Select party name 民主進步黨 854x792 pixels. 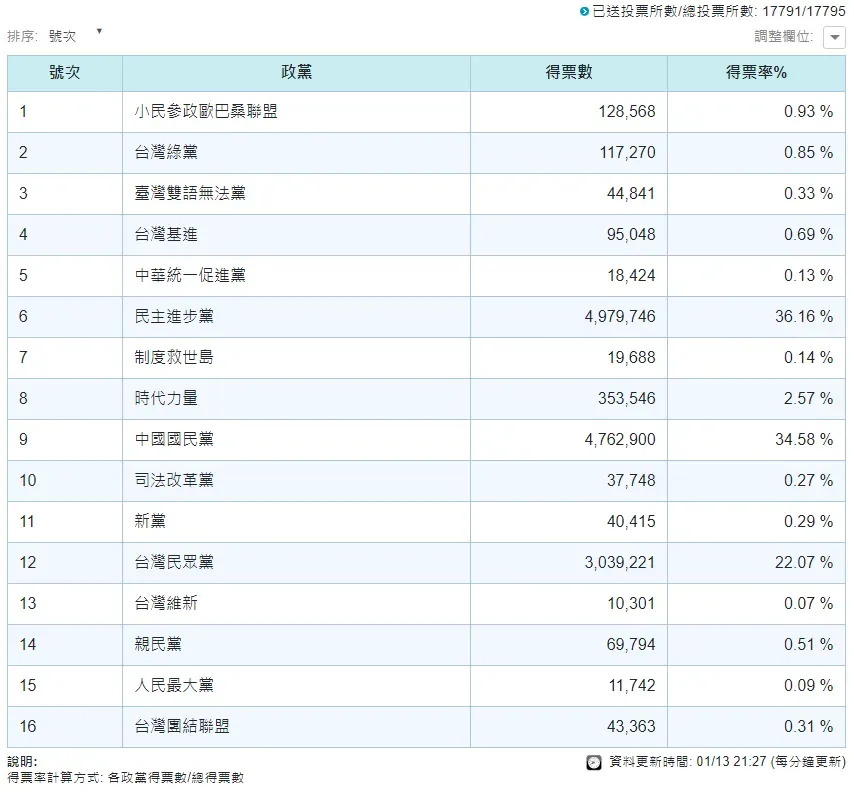174,316
